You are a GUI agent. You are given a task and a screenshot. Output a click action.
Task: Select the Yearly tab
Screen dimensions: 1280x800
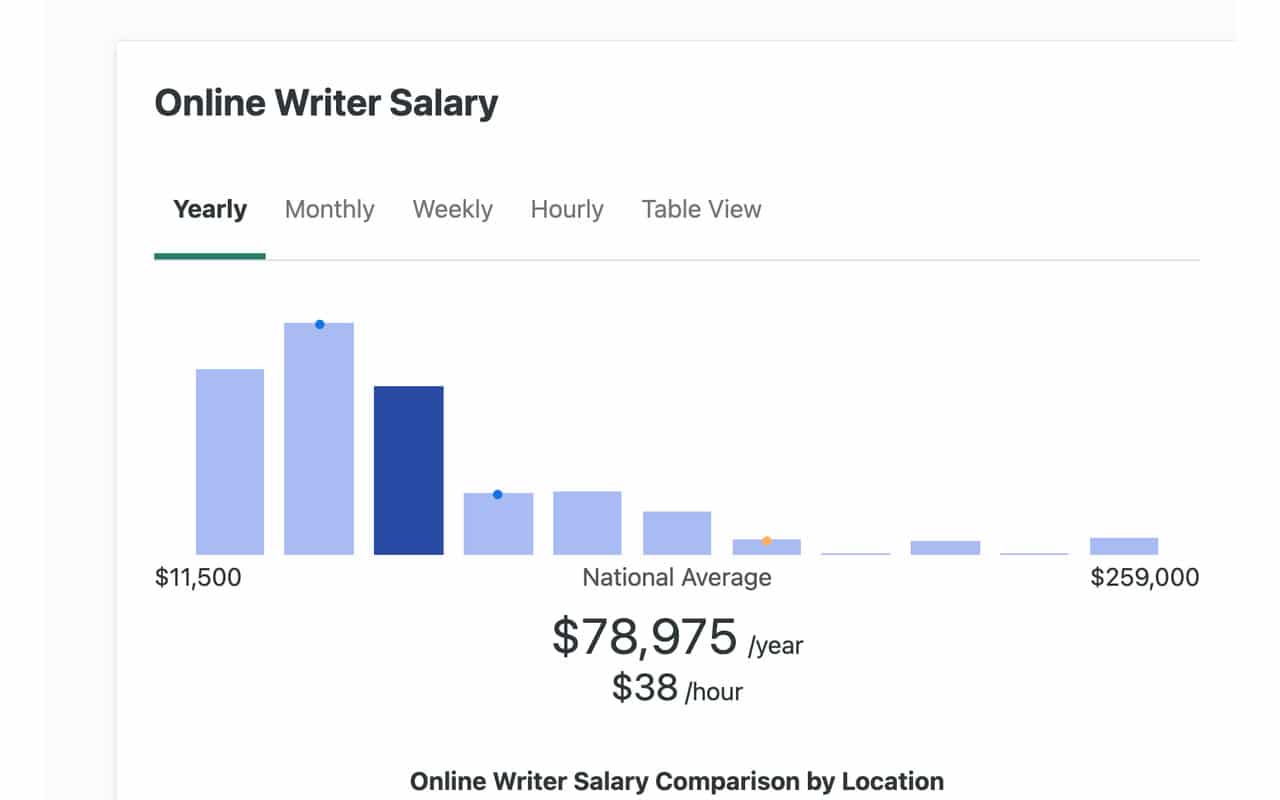point(209,209)
